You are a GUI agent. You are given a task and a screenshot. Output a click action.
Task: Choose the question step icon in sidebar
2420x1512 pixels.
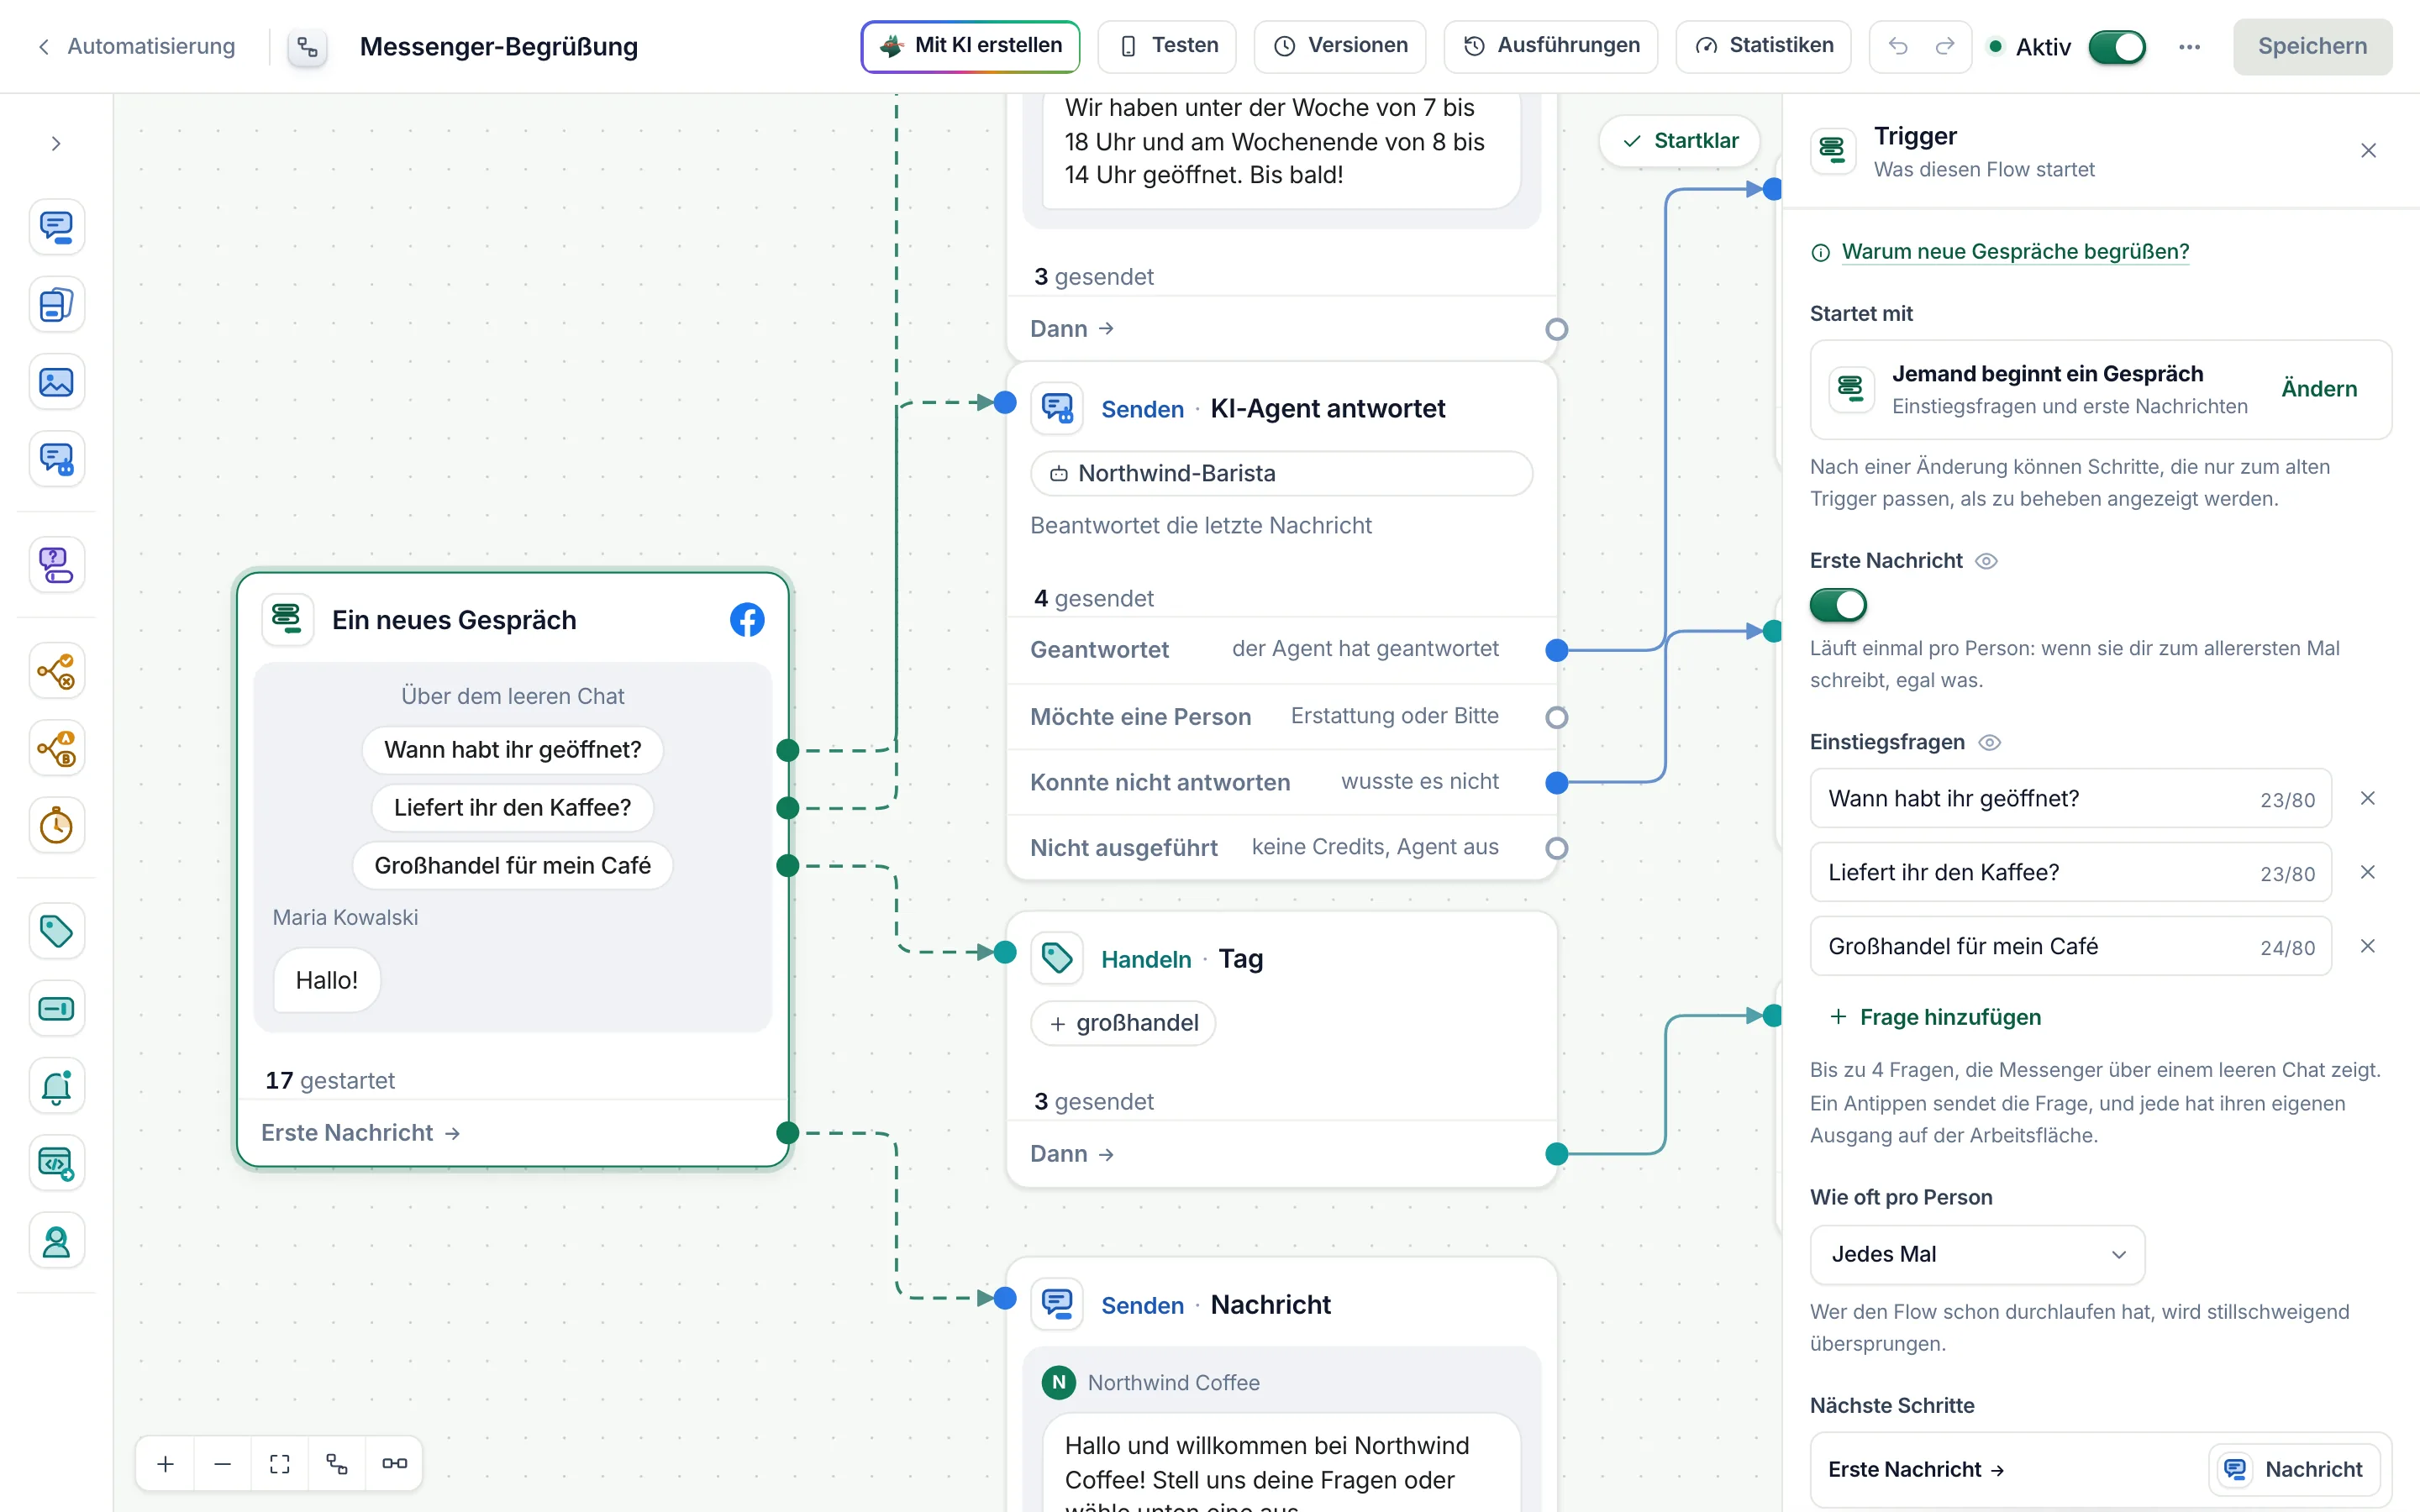[56, 565]
